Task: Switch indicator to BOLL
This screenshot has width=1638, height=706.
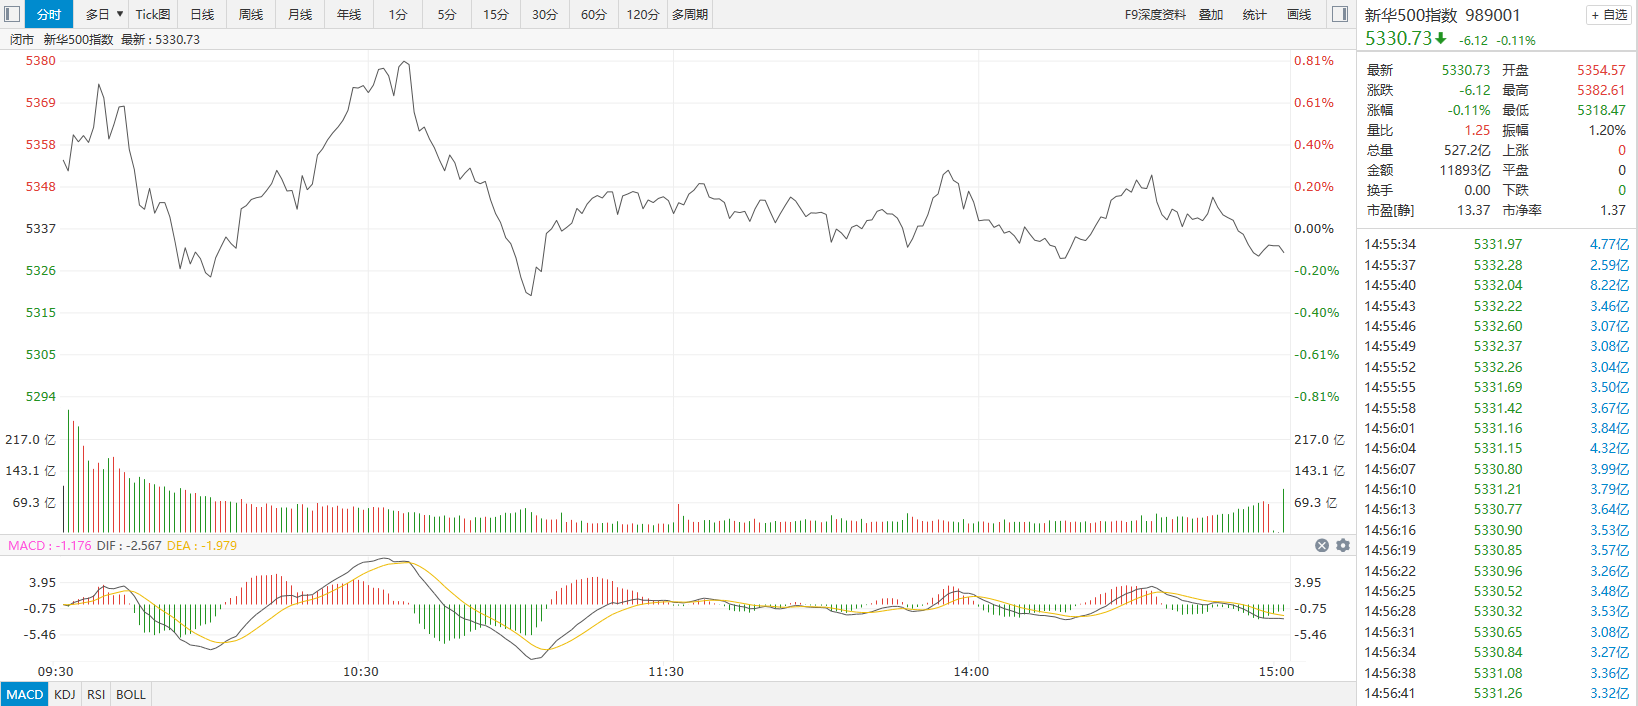Action: [x=131, y=694]
